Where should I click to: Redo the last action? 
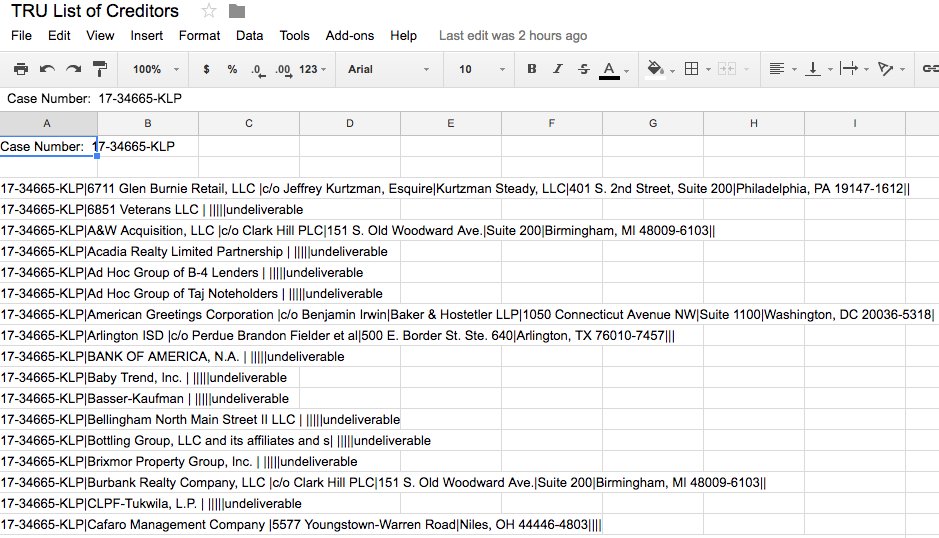click(x=74, y=69)
